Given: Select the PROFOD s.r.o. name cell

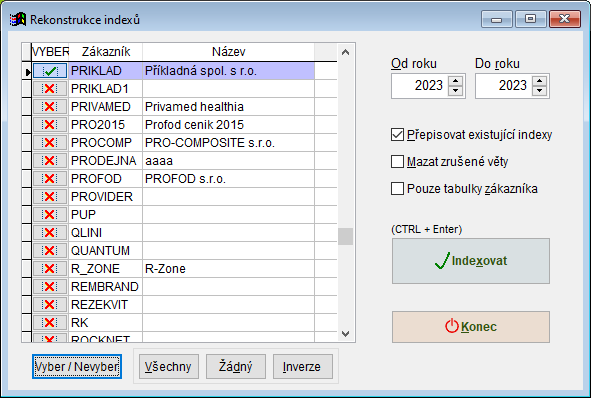Looking at the screenshot, I should [x=228, y=179].
